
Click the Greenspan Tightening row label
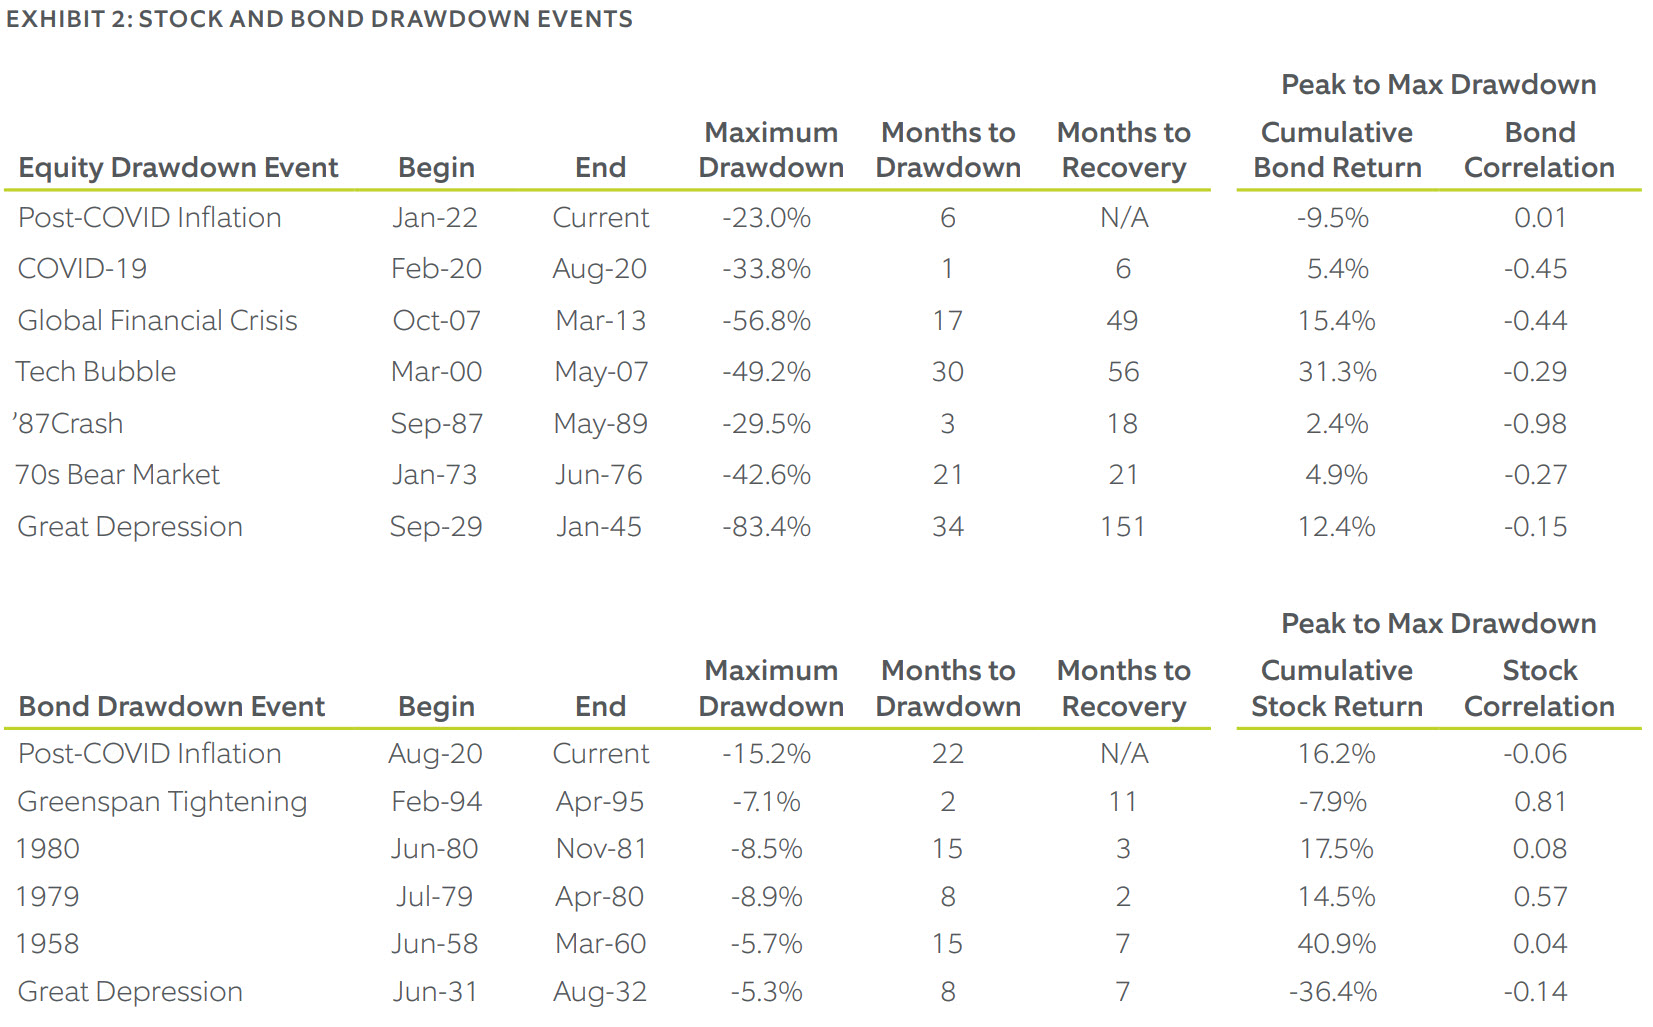tap(162, 801)
